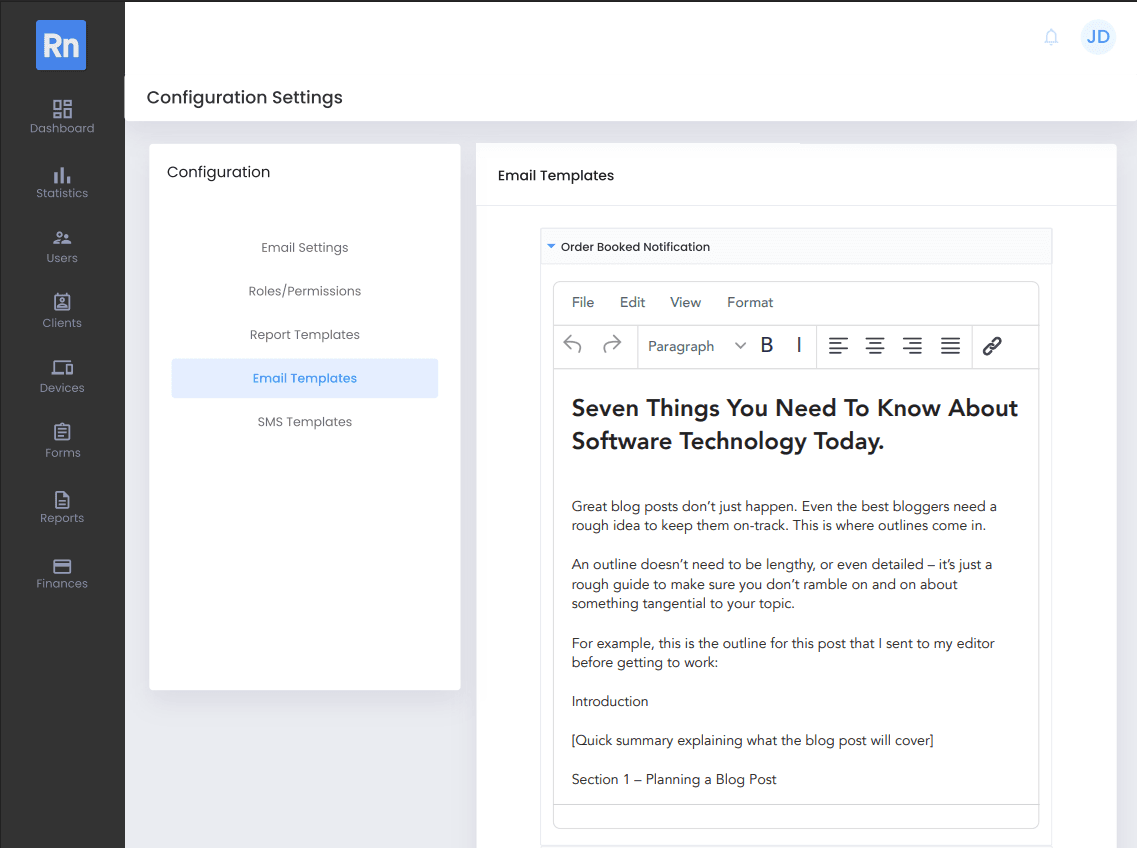Click the redo arrow in editor toolbar
The image size is (1137, 848).
(612, 345)
